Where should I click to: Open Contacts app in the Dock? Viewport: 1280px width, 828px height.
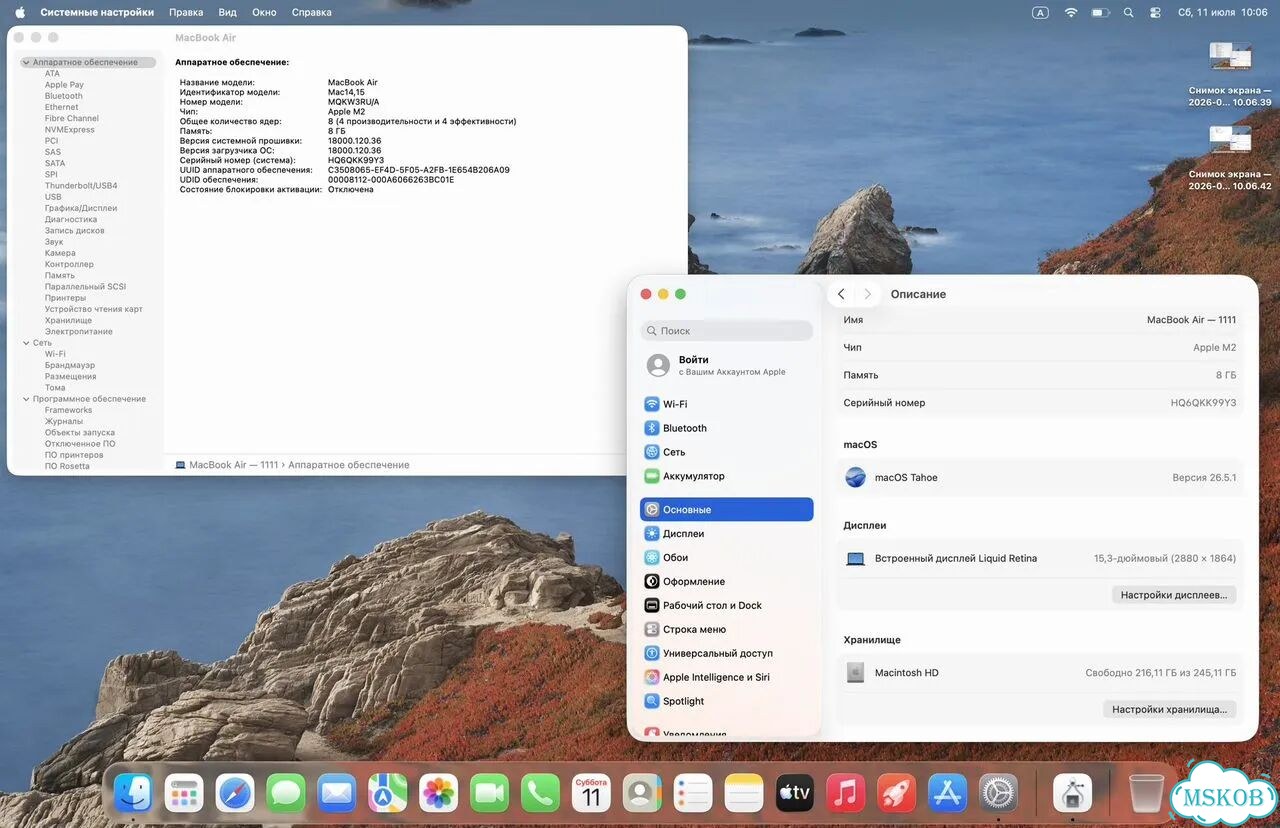pos(642,794)
